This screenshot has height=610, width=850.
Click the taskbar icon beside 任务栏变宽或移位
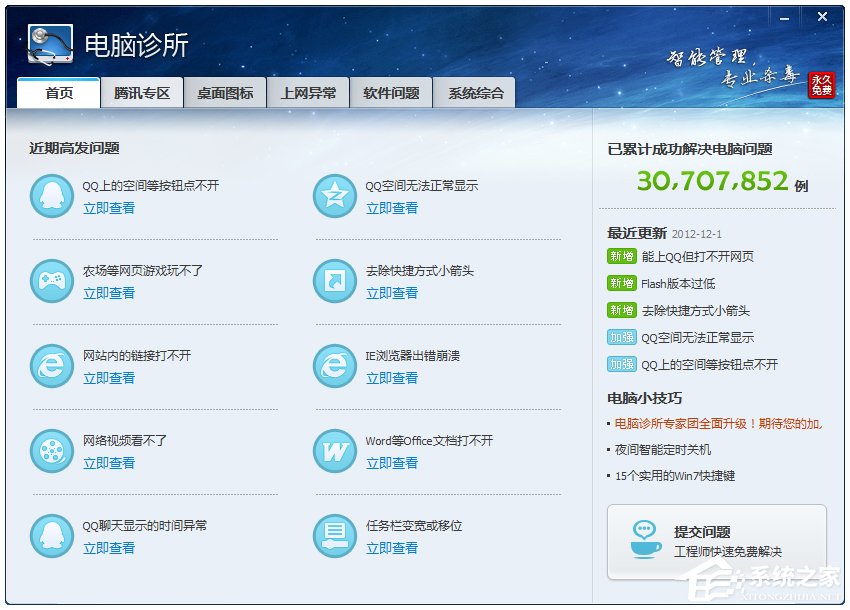[335, 535]
